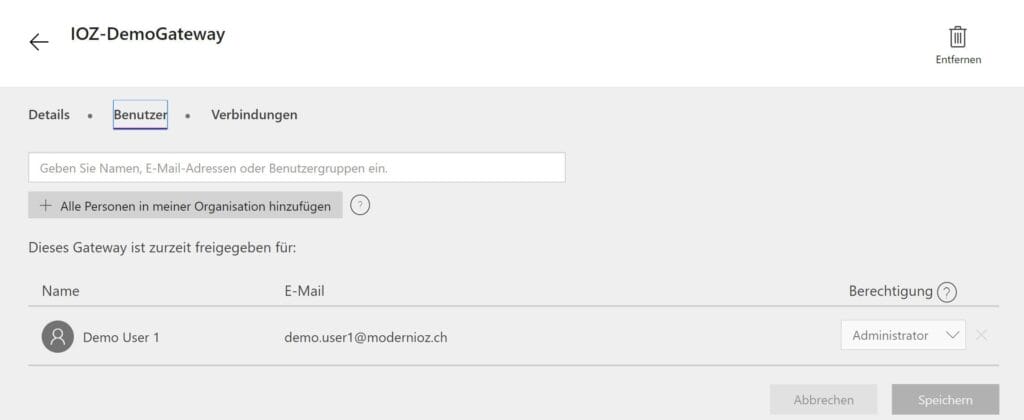The width and height of the screenshot is (1024, 420).
Task: Click plus icon on add organisation button
Action: point(45,205)
